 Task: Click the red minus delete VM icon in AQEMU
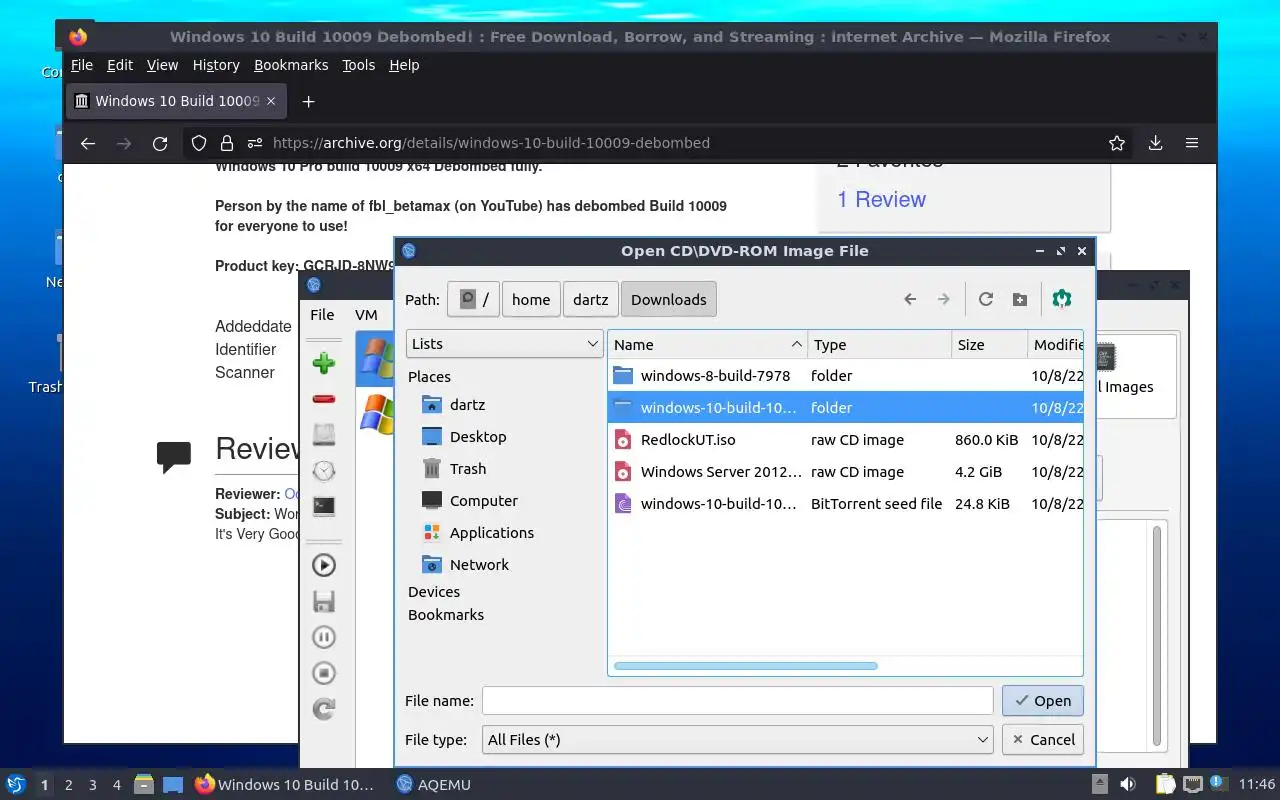point(323,399)
